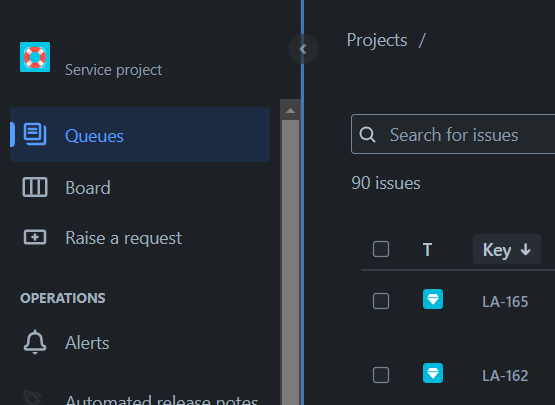Select the Board menu item

(140, 188)
